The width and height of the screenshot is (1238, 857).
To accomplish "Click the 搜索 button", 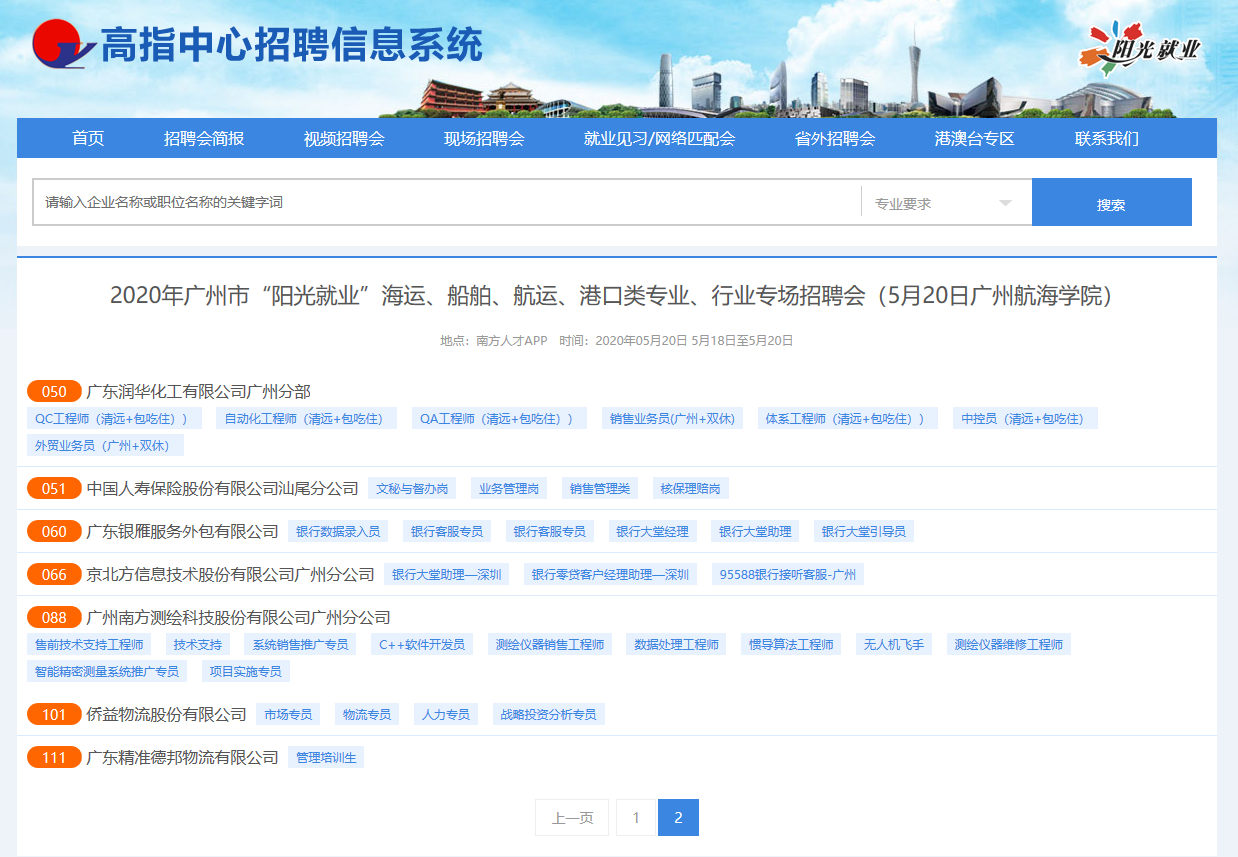I will pyautogui.click(x=1112, y=202).
